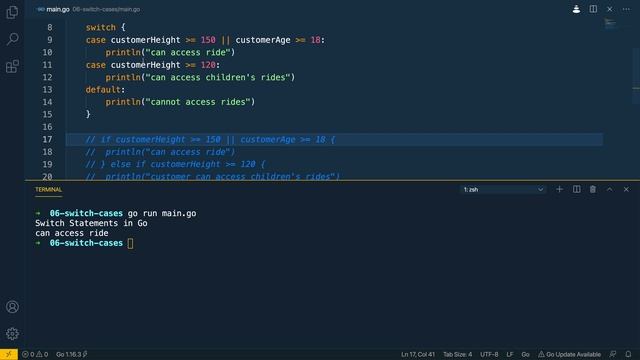Viewport: 640px width, 360px height.
Task: Click "cannot access rides" string on line 14
Action: coord(198,102)
